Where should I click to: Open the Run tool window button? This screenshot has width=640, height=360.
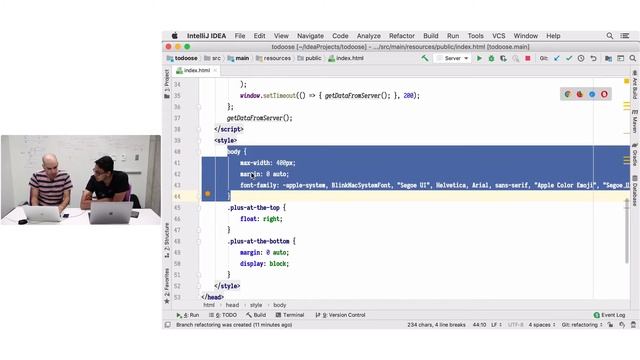pyautogui.click(x=188, y=315)
